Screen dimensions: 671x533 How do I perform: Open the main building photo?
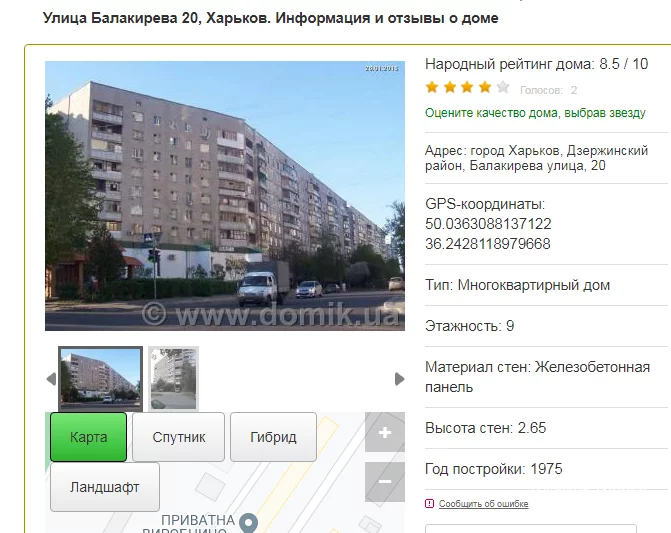pyautogui.click(x=225, y=196)
